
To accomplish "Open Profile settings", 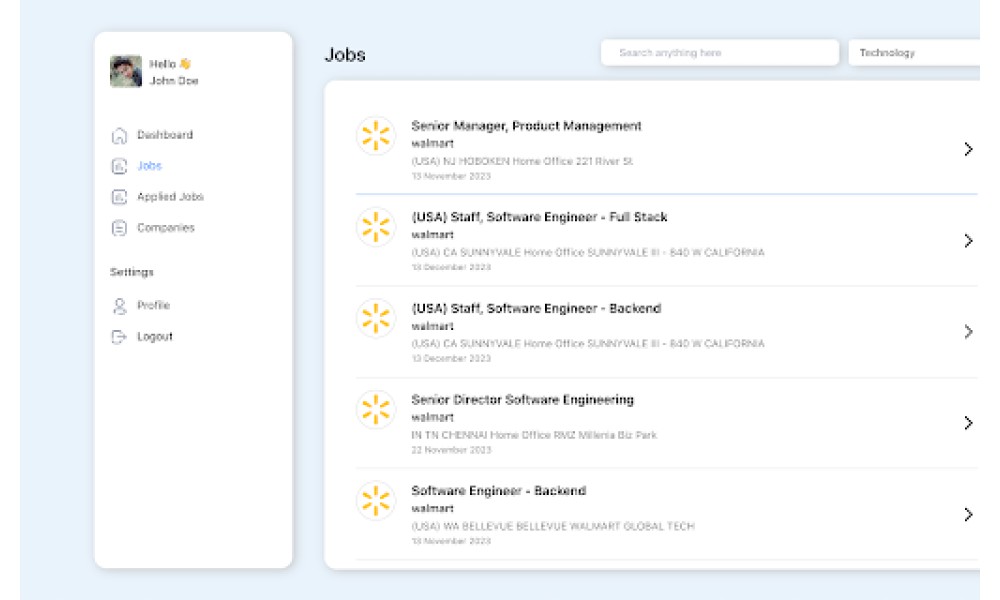I will (154, 305).
